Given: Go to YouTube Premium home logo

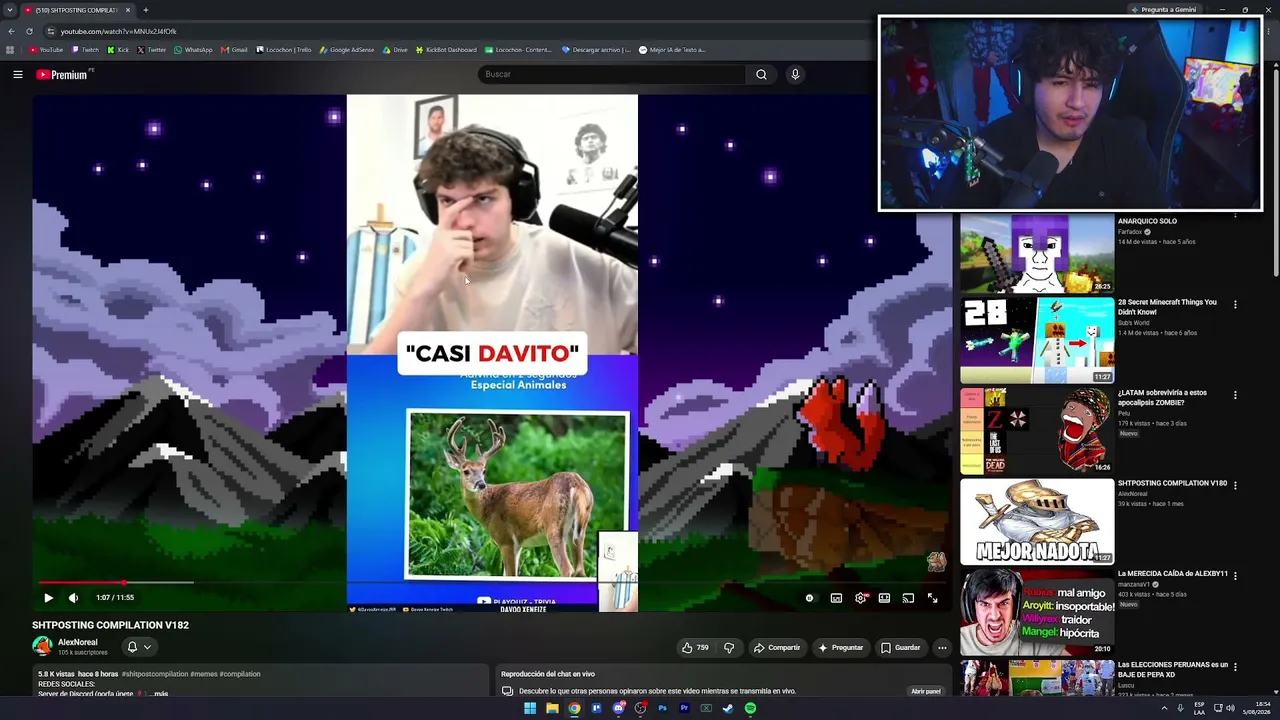Looking at the screenshot, I should tap(62, 74).
